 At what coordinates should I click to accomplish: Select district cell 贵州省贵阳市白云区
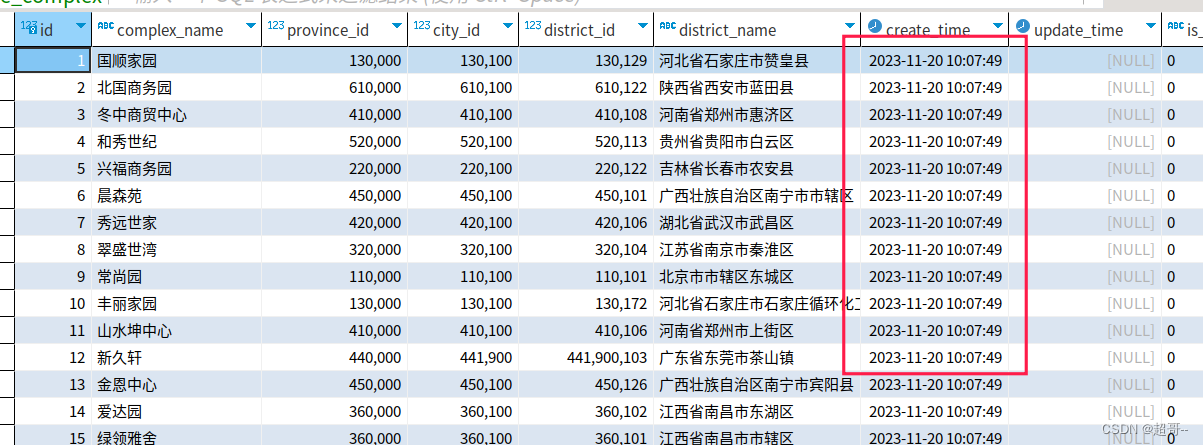[x=757, y=142]
